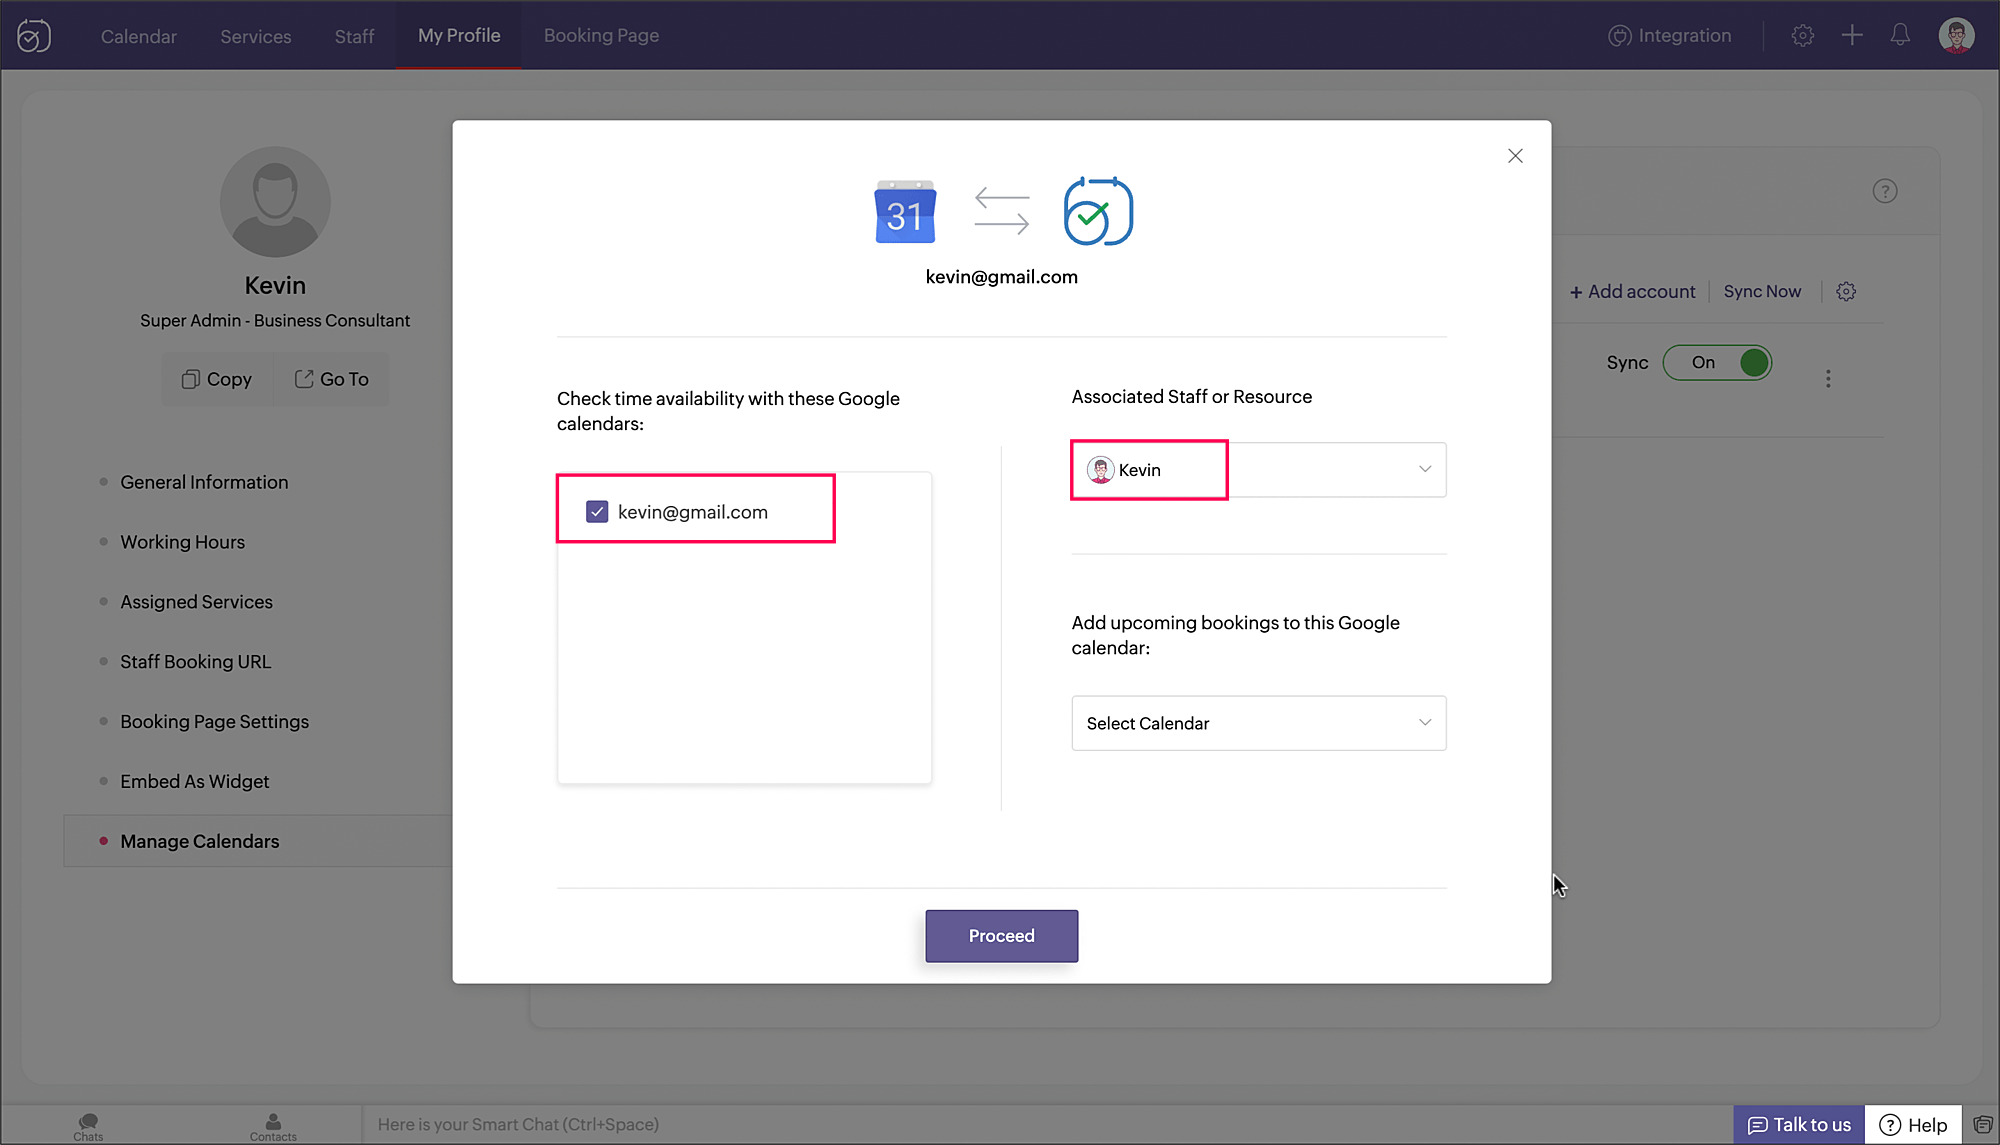Click the Help button at bottom right
The width and height of the screenshot is (2000, 1145).
tap(1913, 1125)
